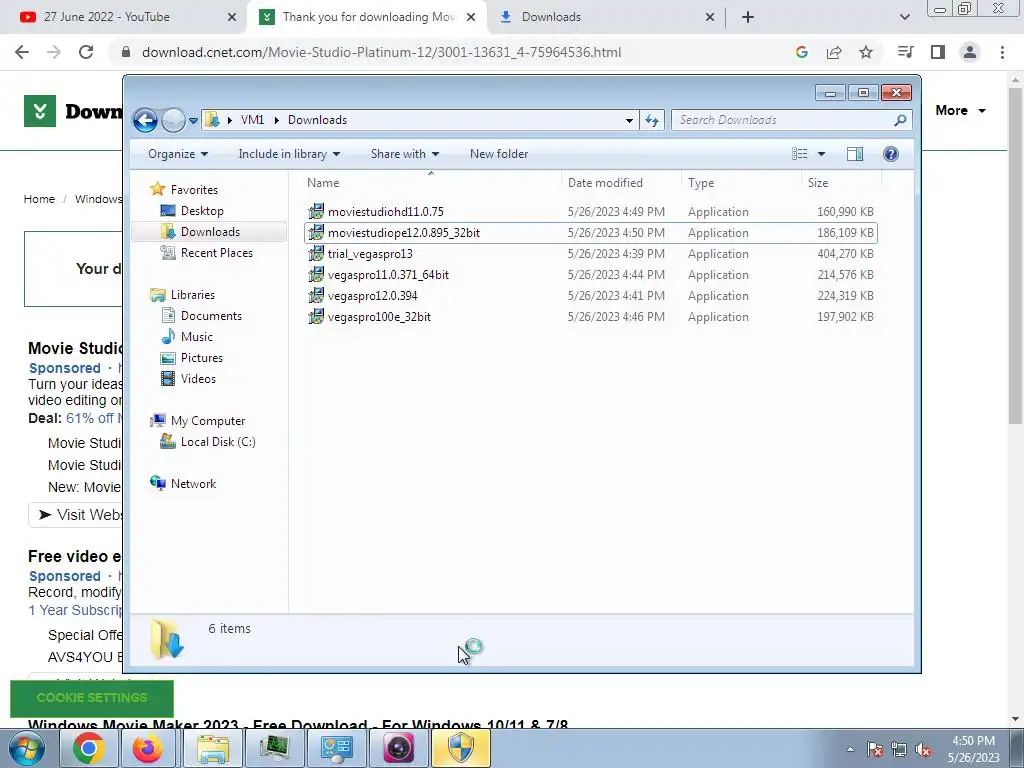Open the Videos library
The image size is (1024, 768).
click(198, 379)
